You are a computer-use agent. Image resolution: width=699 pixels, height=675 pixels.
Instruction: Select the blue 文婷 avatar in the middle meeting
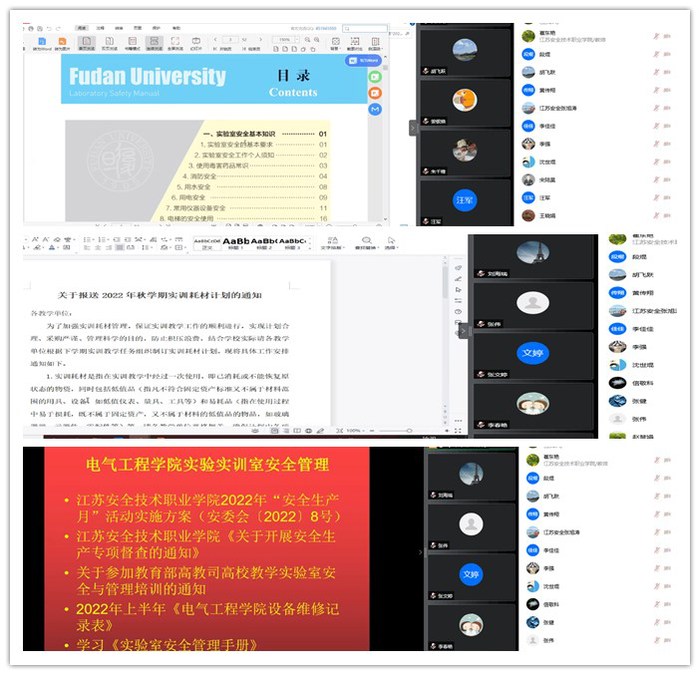[x=532, y=353]
